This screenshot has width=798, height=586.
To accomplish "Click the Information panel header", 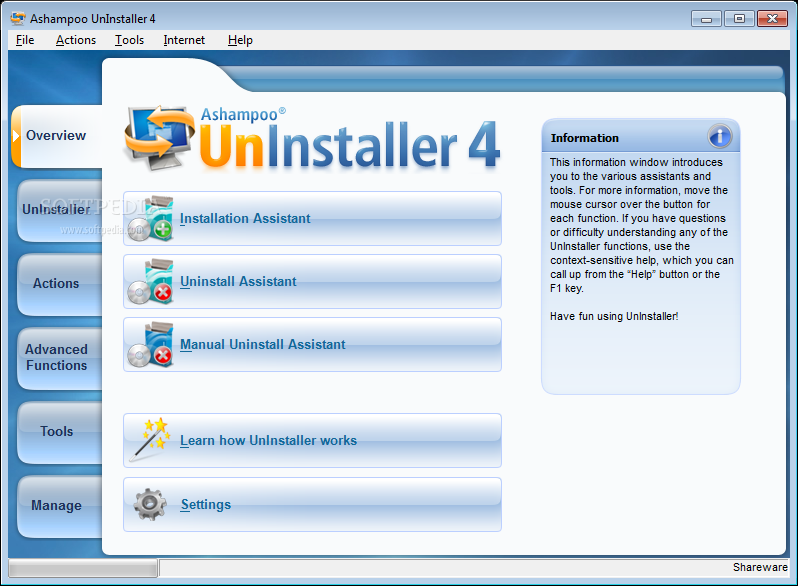I will click(641, 136).
